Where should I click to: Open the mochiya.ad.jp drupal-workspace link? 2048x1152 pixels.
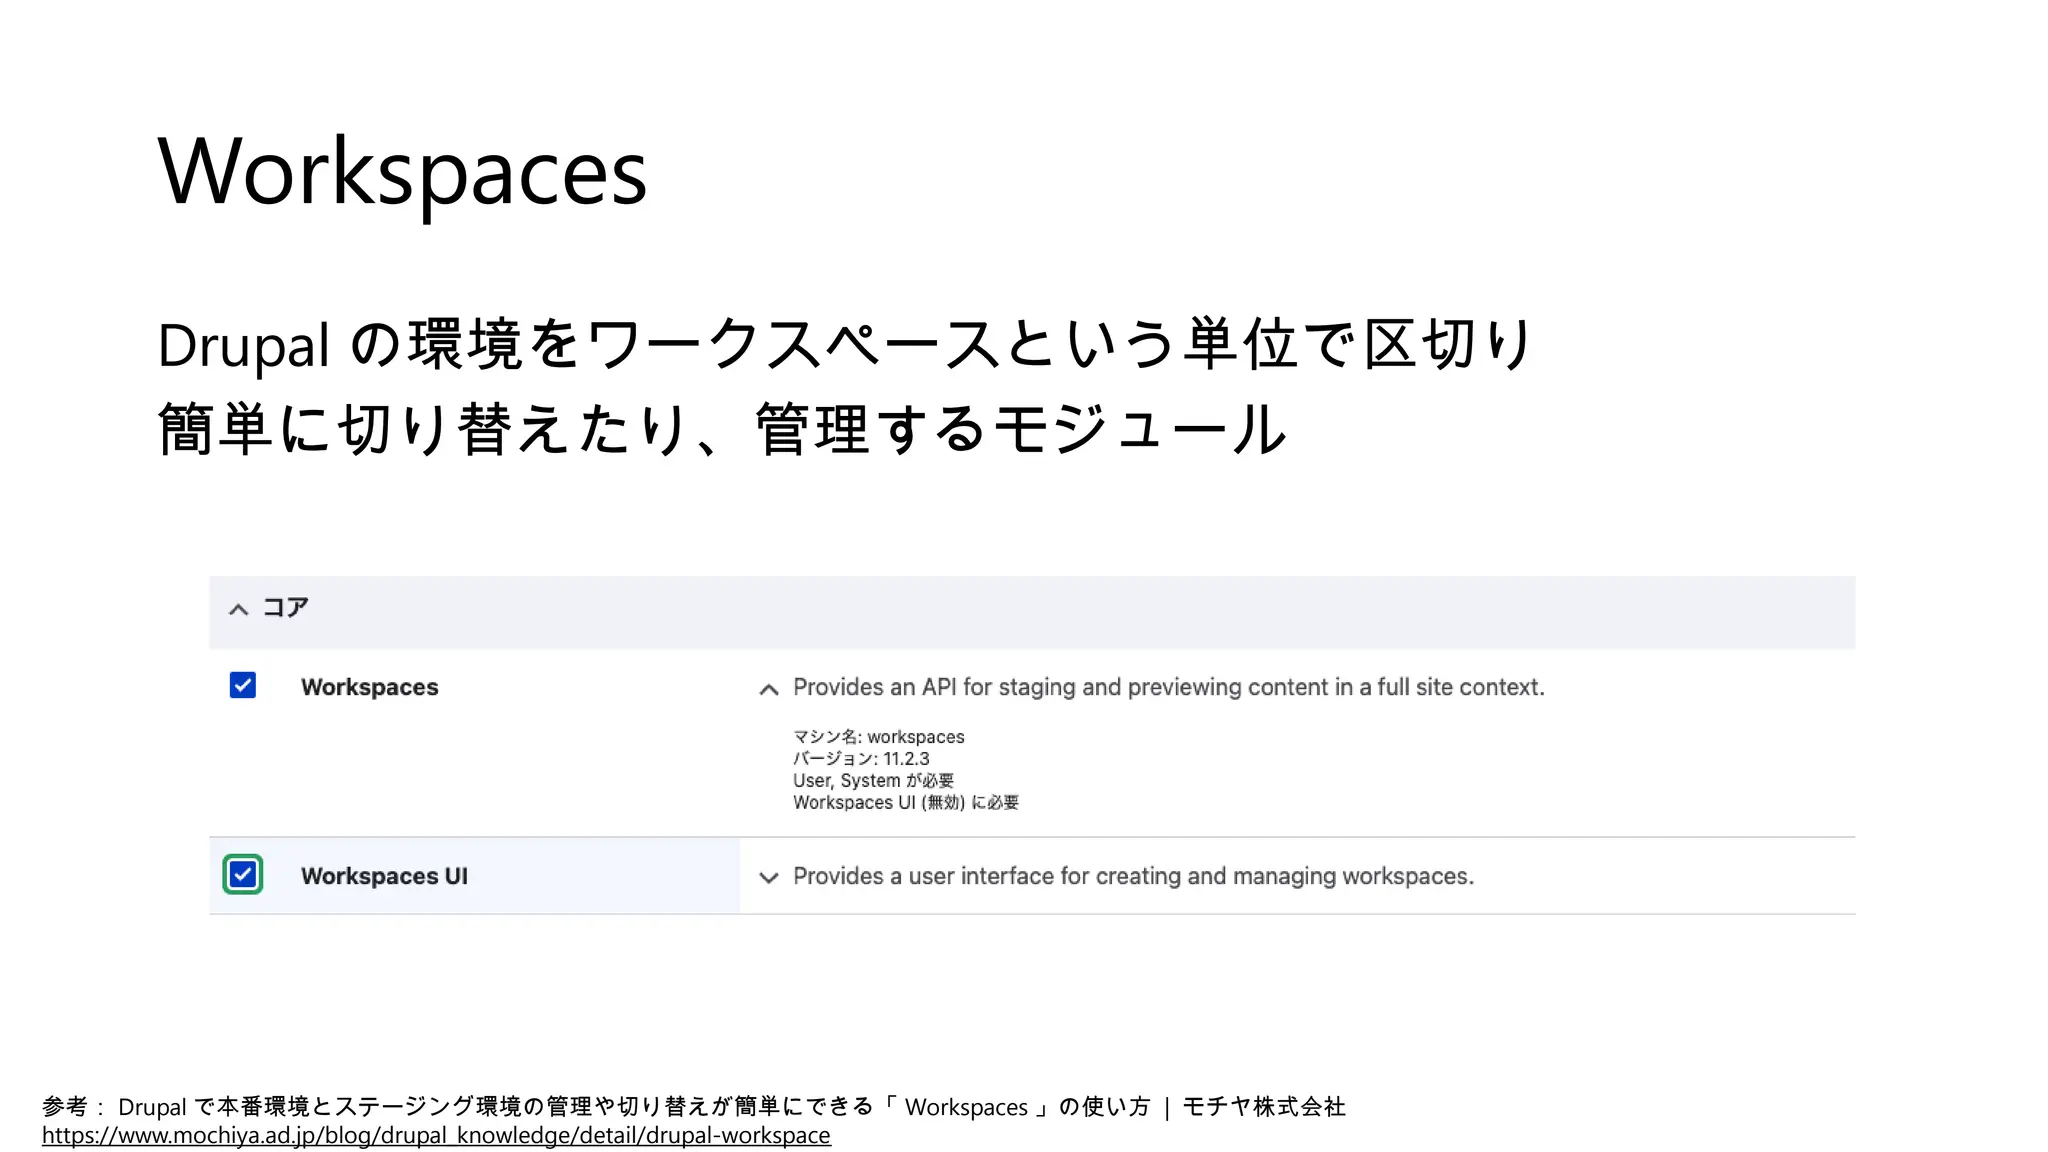436,1135
